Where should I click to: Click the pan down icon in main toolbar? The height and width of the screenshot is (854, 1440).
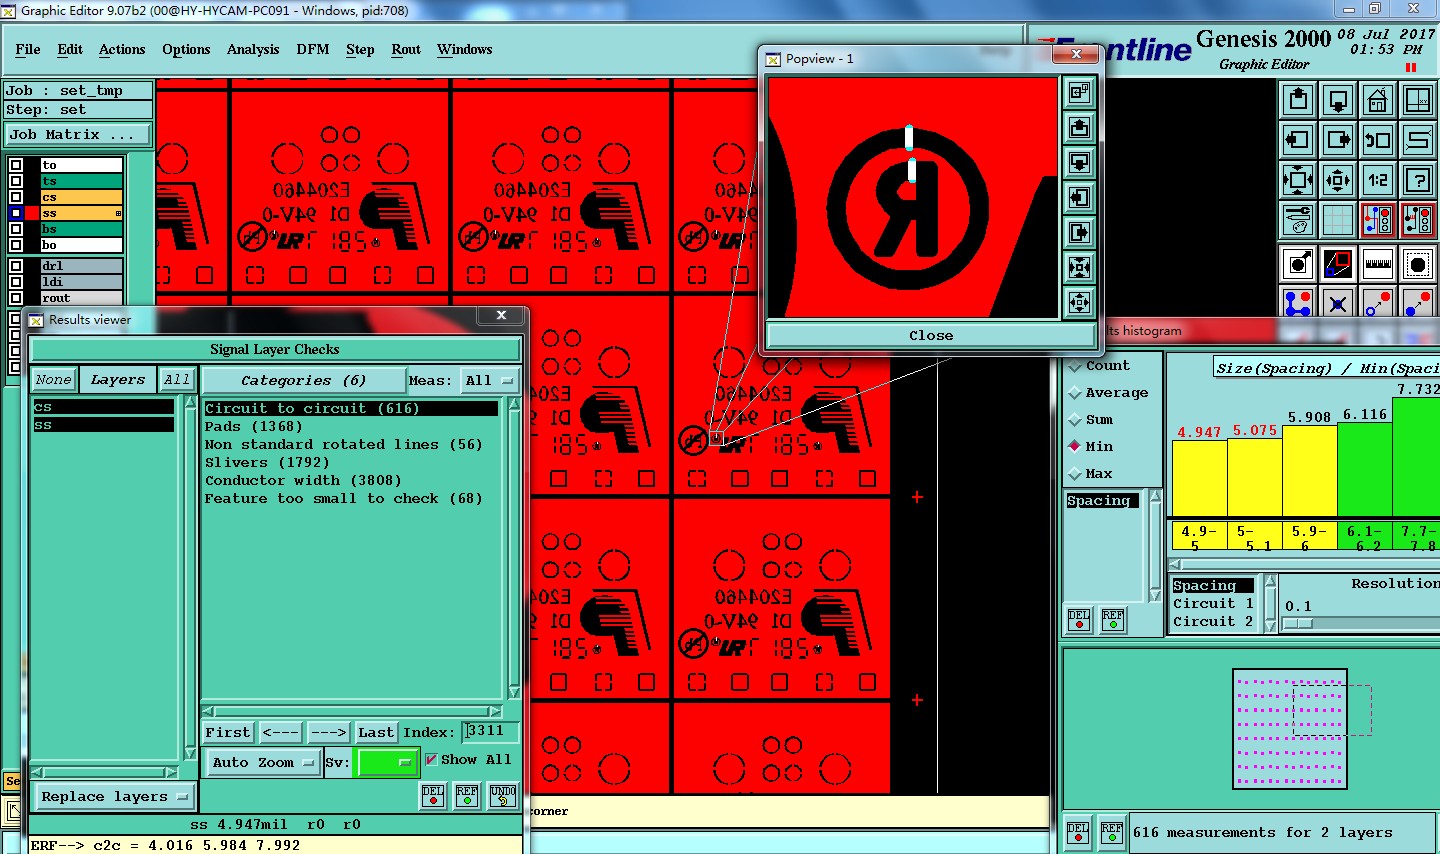pos(1338,99)
